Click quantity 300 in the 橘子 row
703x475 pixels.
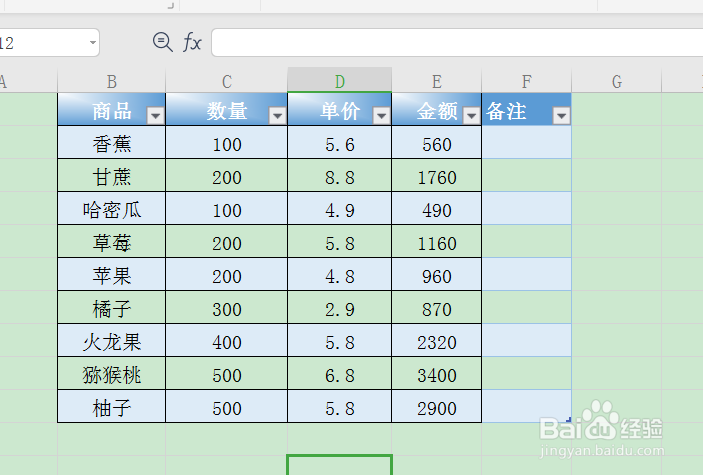coord(226,307)
